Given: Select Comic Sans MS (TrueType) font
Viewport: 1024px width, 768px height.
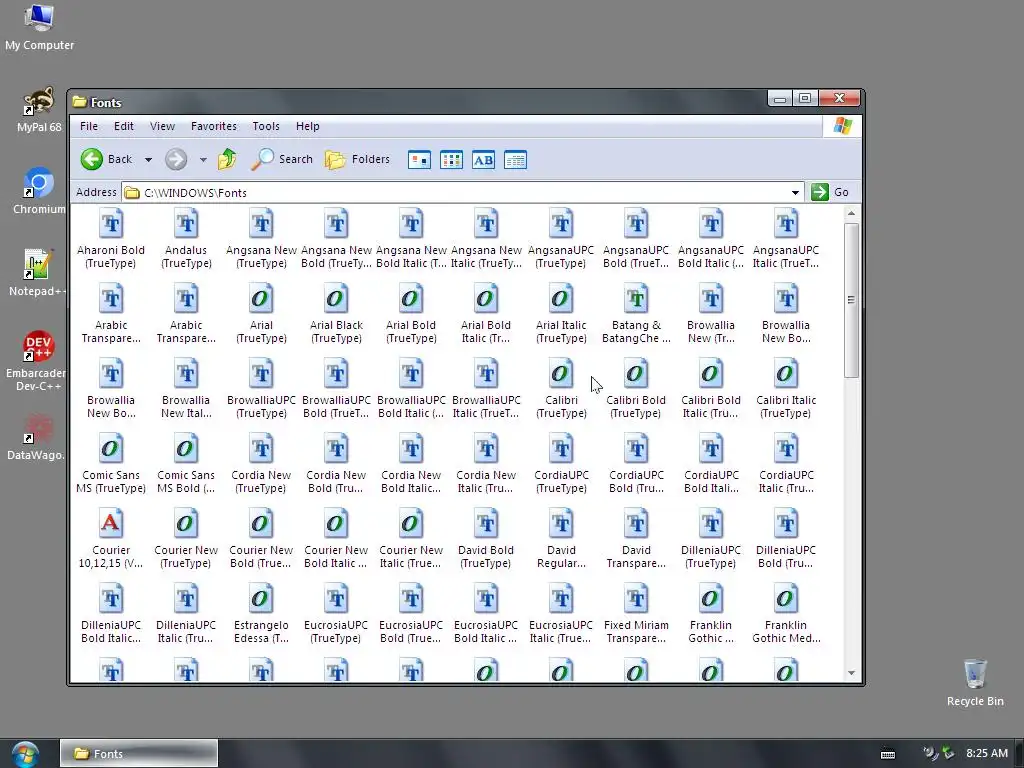Looking at the screenshot, I should click(x=111, y=449).
